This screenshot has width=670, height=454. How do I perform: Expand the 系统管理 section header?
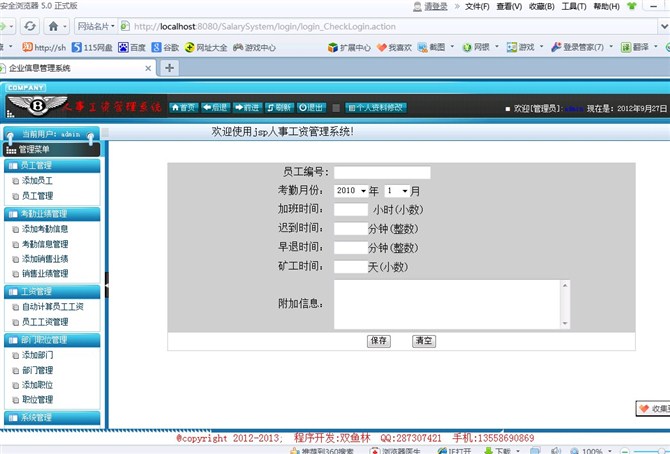point(52,418)
